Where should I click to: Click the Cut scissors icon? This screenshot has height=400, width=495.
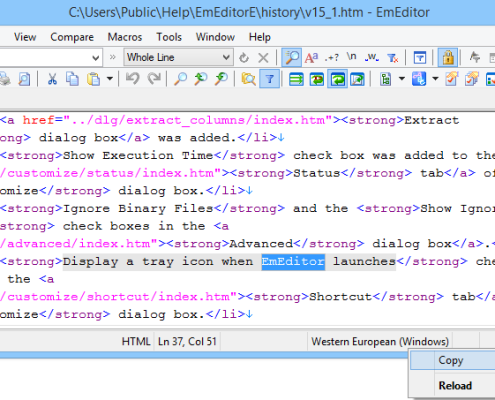tap(52, 79)
